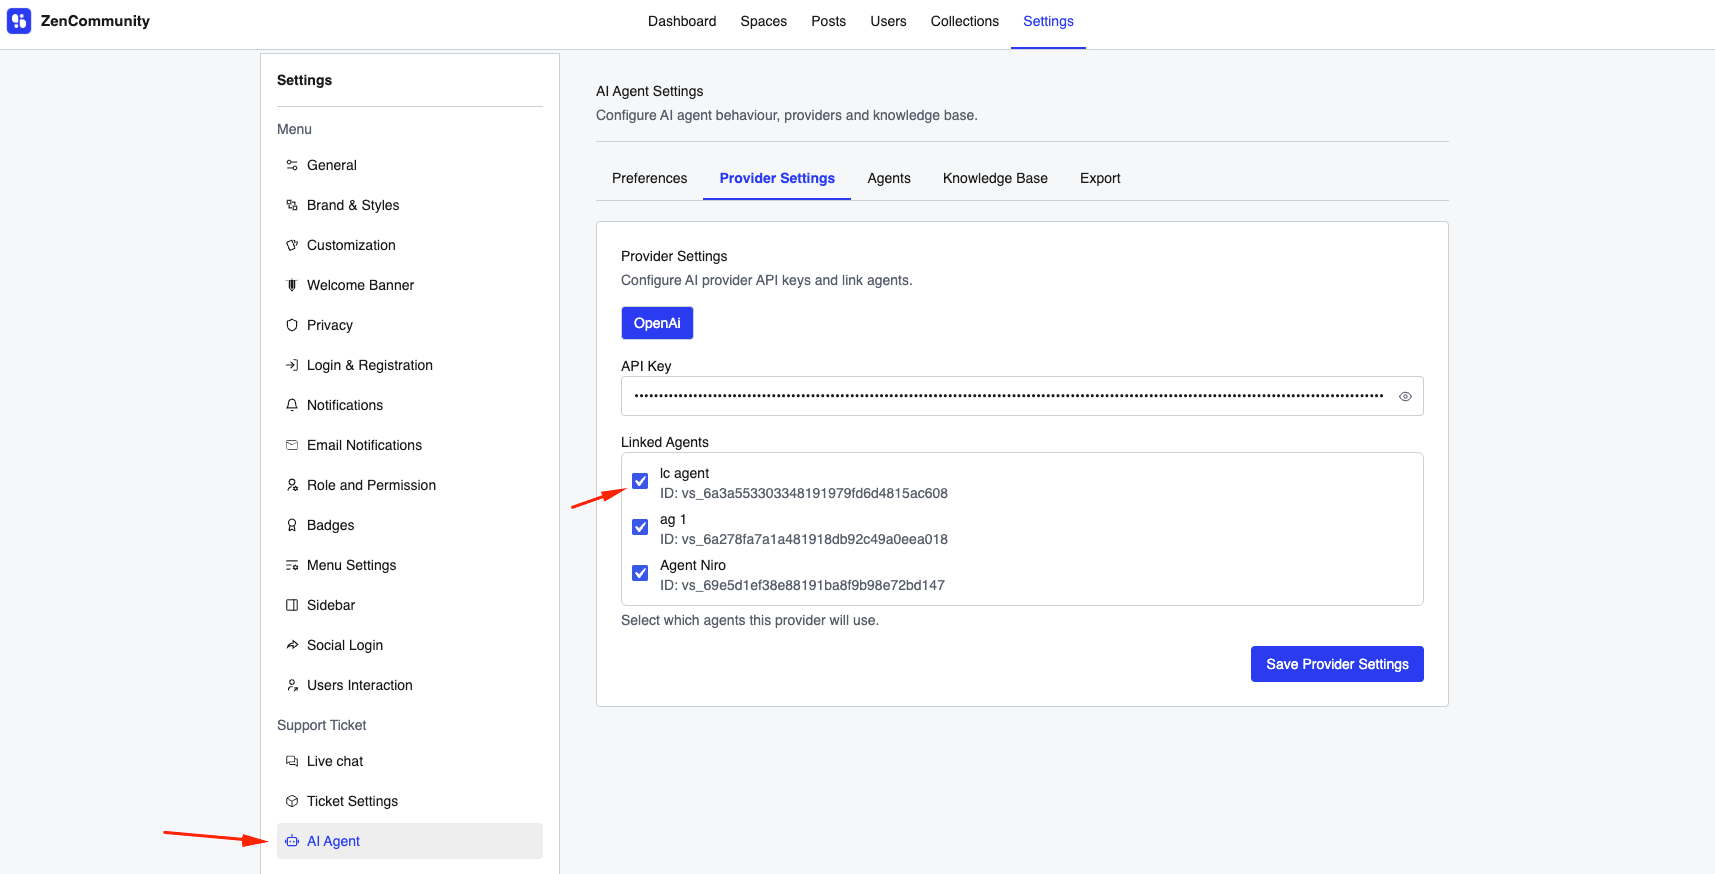Click the AI Agent robot icon

(x=292, y=841)
